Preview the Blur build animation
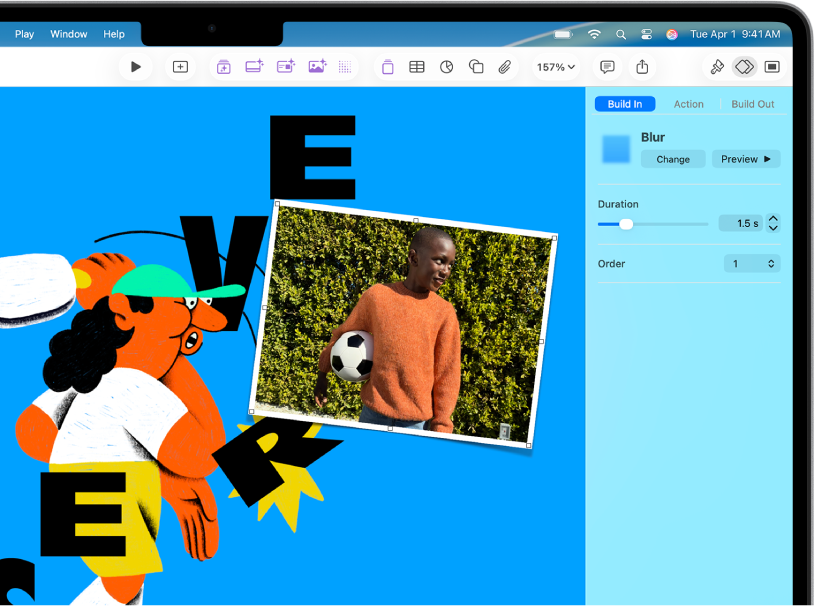Screen dimensions: 814x606 (x=746, y=158)
